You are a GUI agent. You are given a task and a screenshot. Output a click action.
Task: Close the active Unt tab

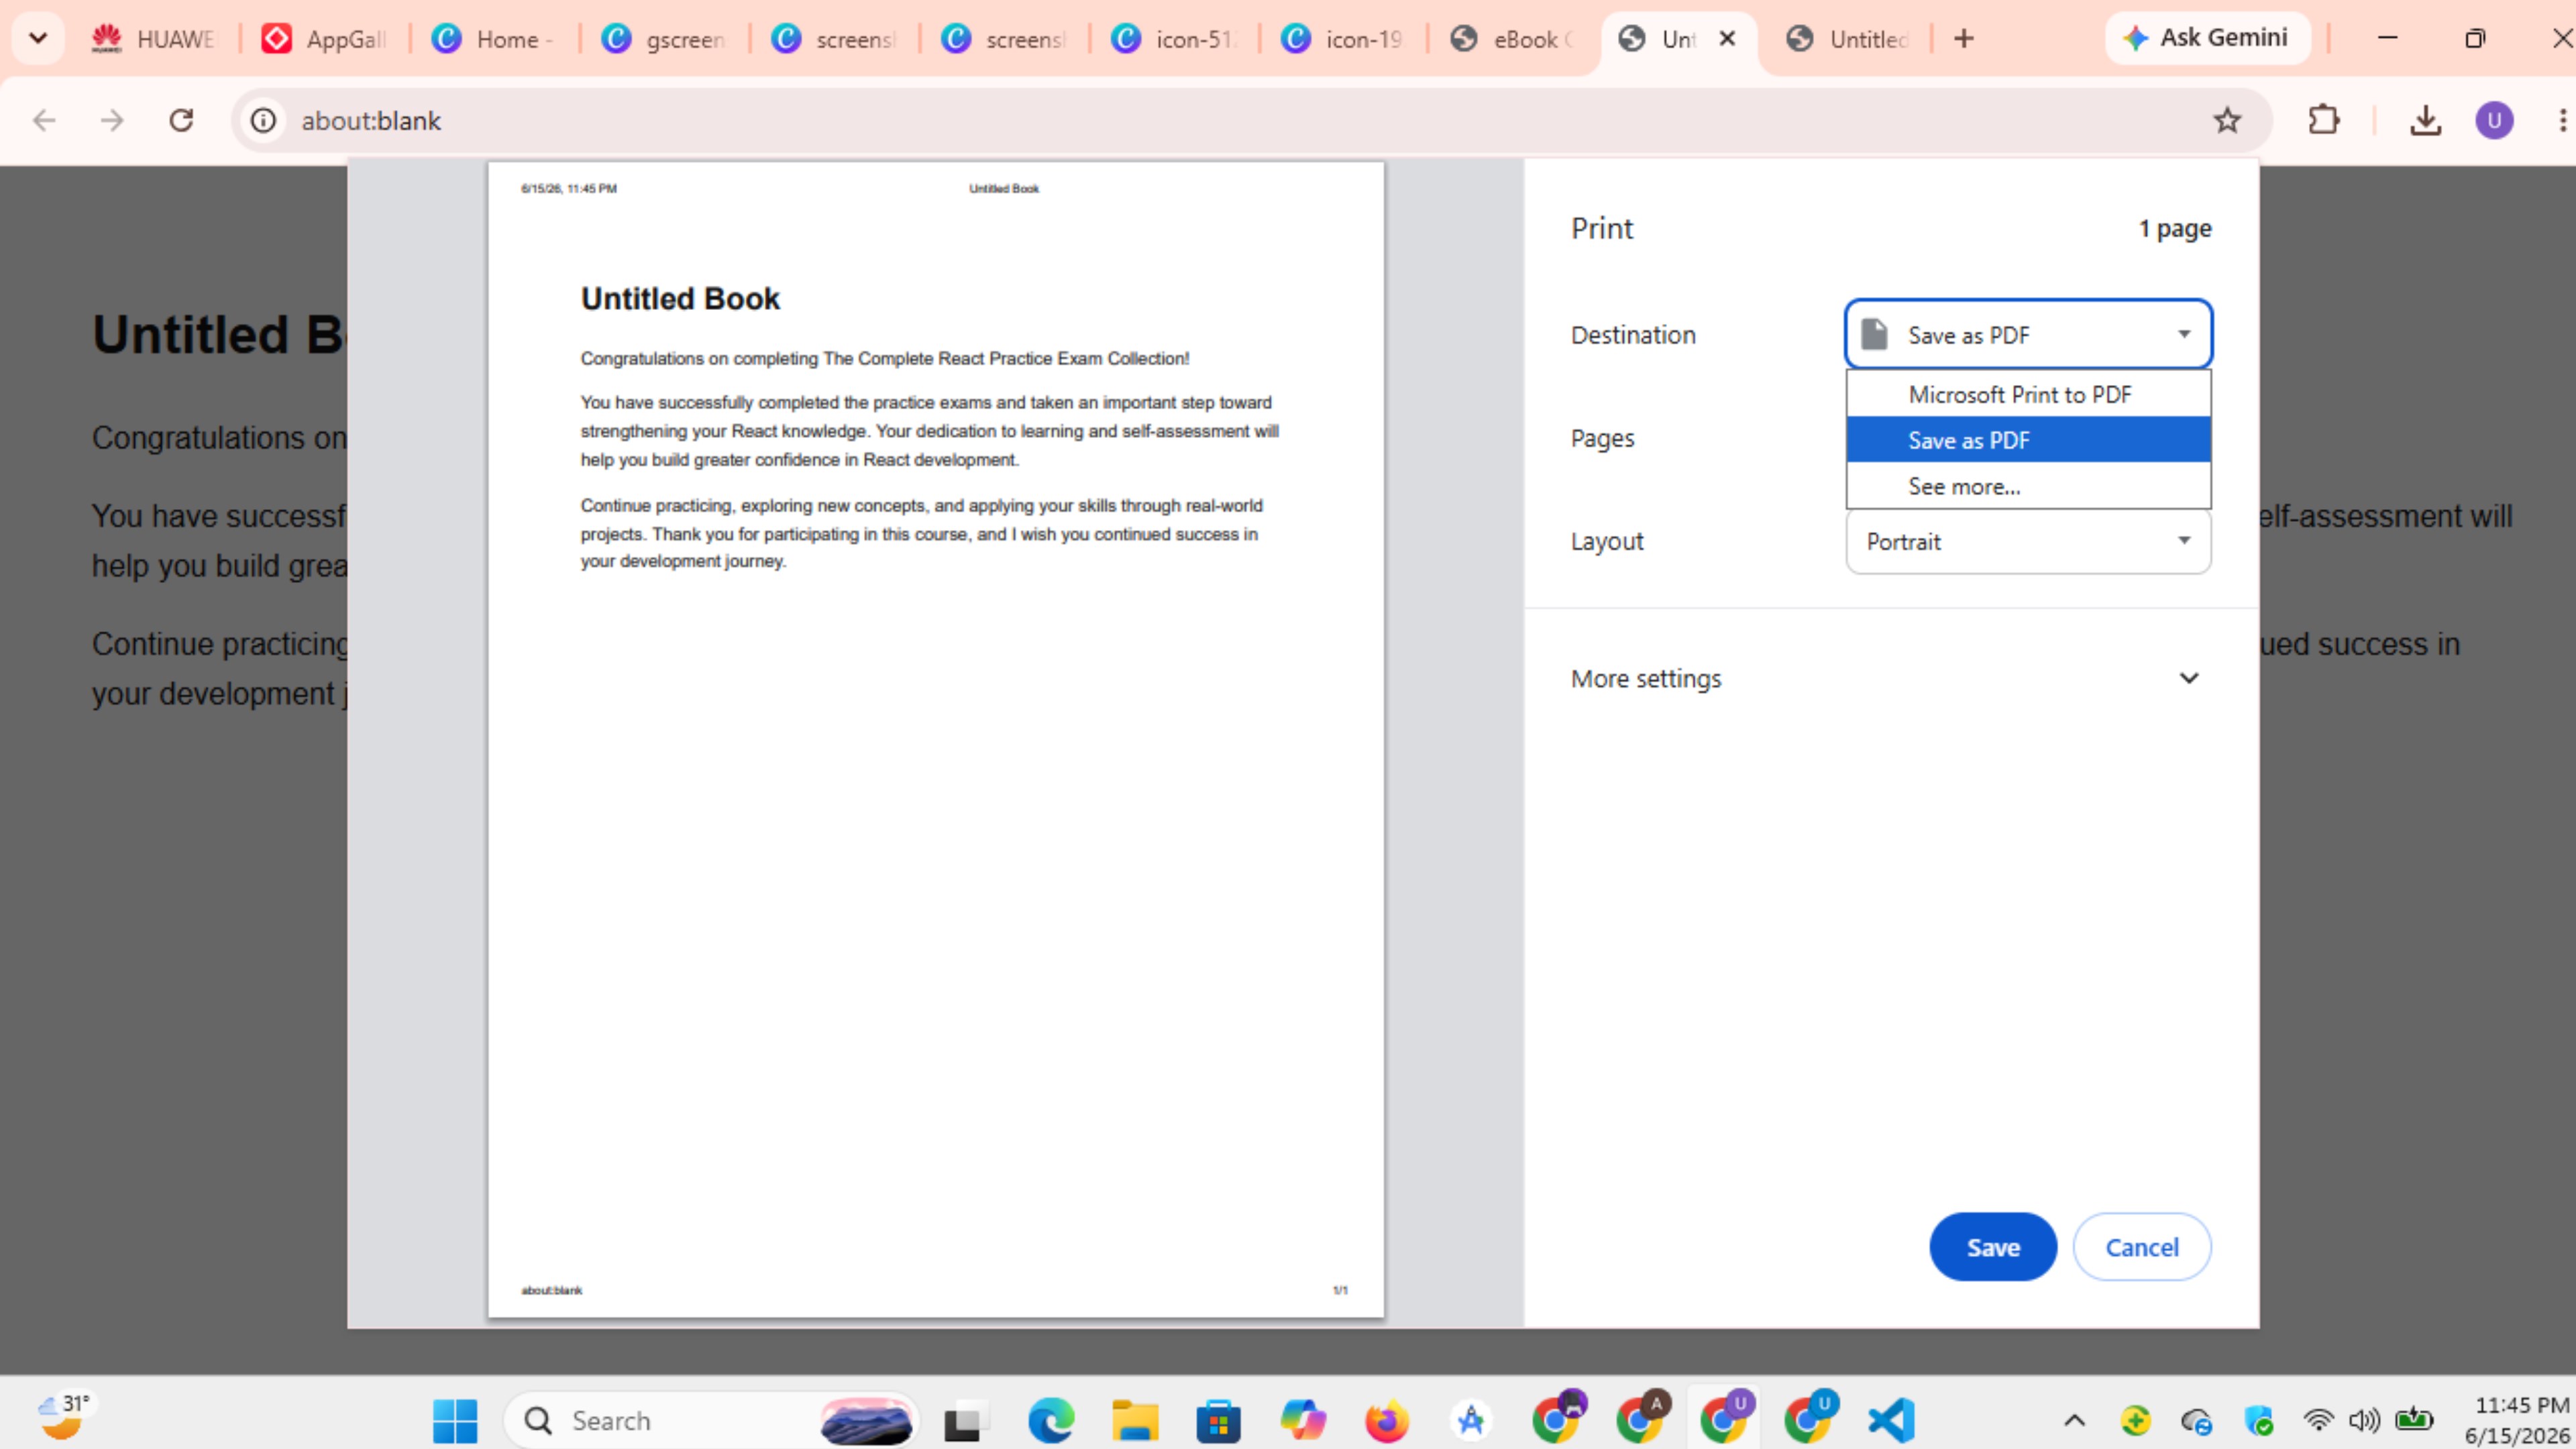[1727, 39]
